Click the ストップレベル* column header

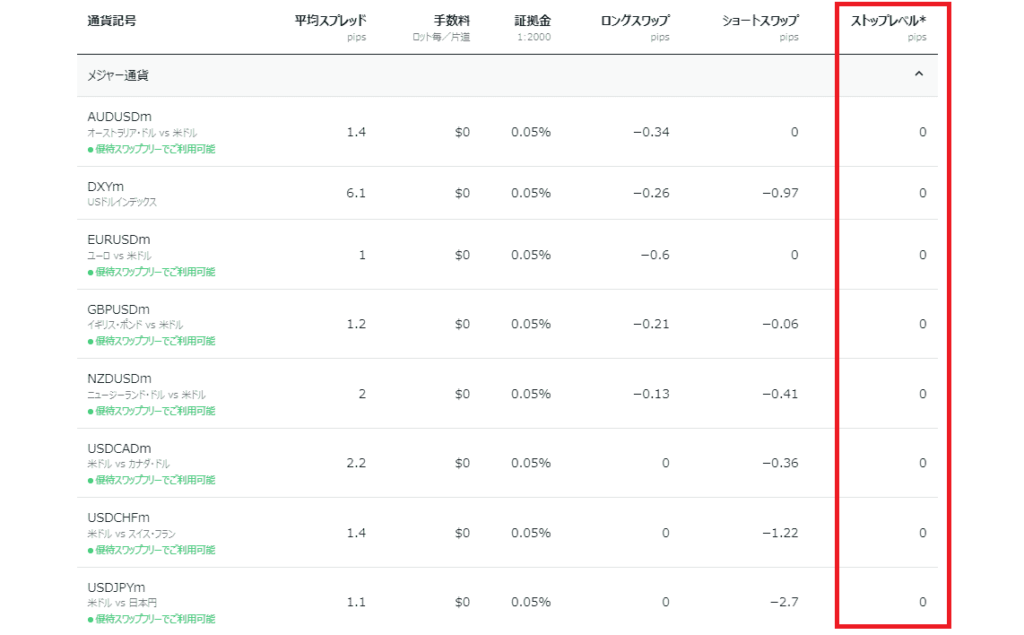tap(888, 20)
